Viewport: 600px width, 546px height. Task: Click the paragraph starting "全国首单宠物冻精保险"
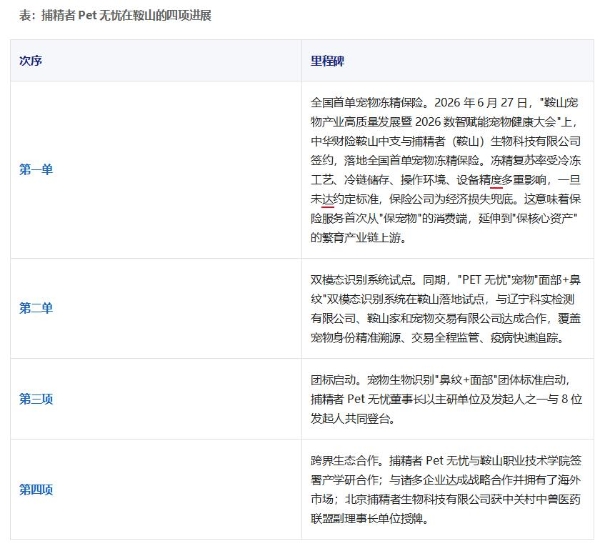(x=446, y=170)
